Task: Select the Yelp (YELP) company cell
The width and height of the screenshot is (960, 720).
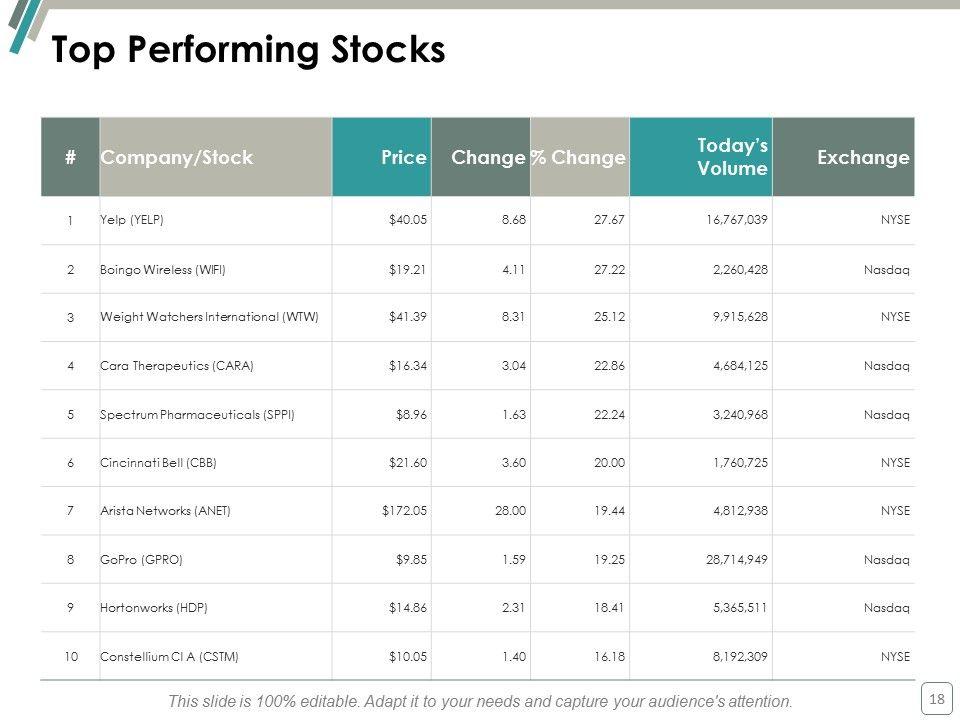Action: point(131,220)
